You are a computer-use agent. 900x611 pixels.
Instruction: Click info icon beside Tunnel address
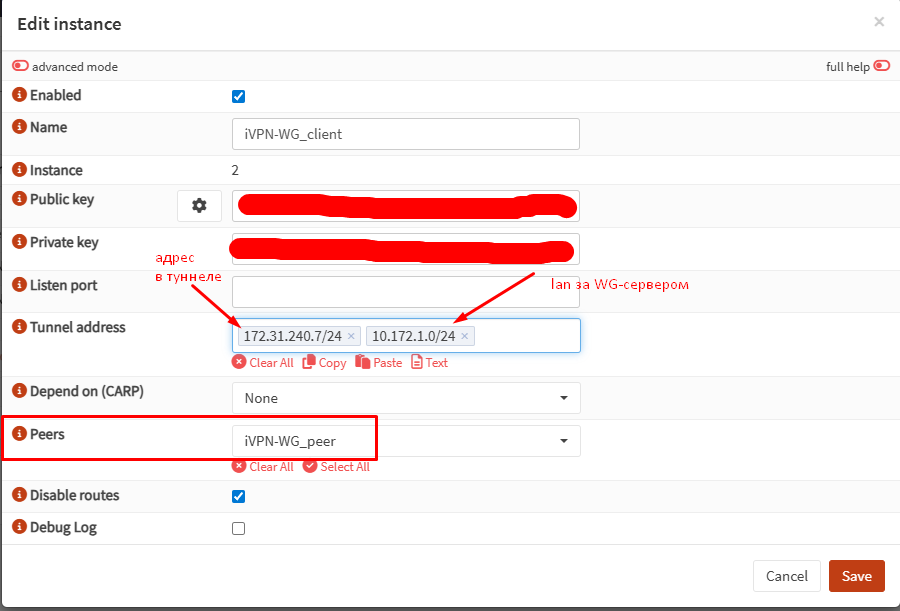[x=19, y=327]
